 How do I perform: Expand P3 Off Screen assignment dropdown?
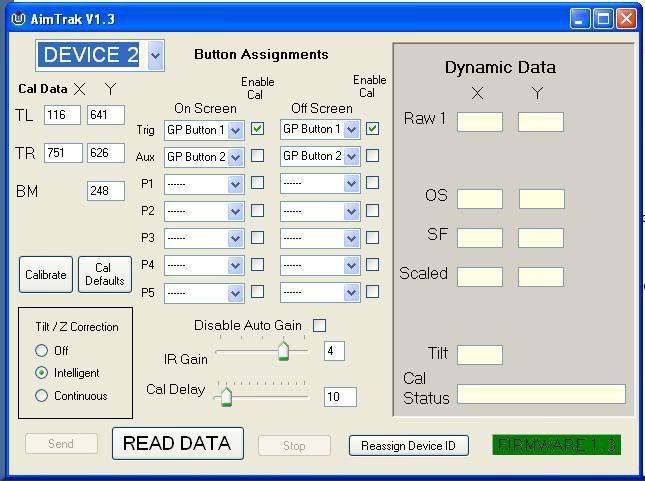coord(351,238)
